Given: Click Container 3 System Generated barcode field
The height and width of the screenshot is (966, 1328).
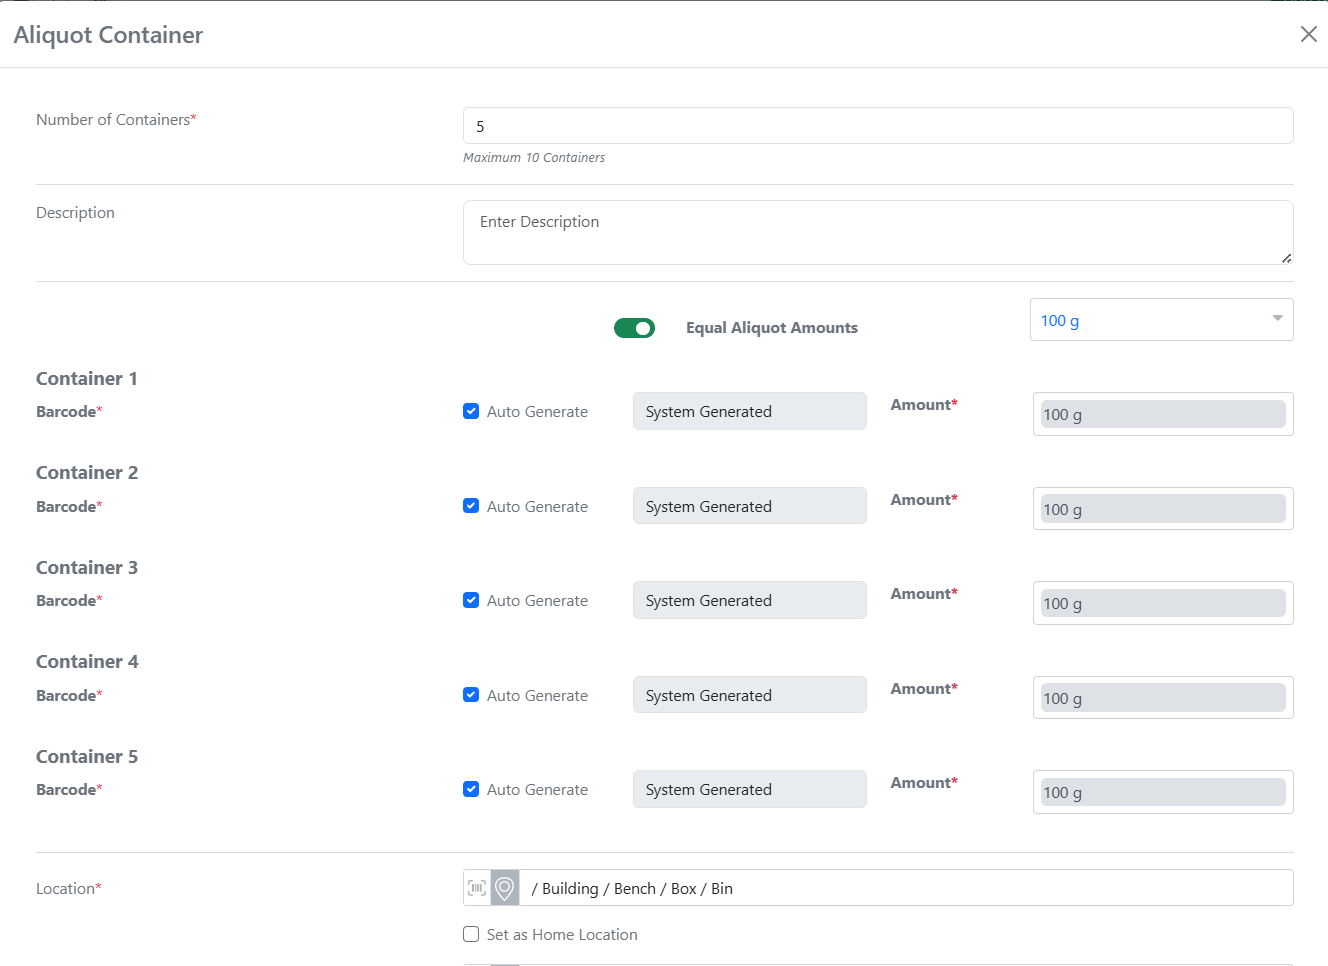Looking at the screenshot, I should (749, 600).
